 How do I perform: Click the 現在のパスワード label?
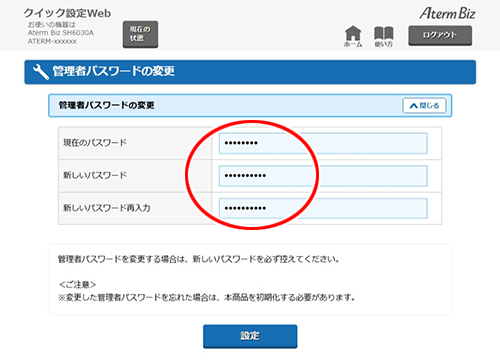[x=95, y=143]
